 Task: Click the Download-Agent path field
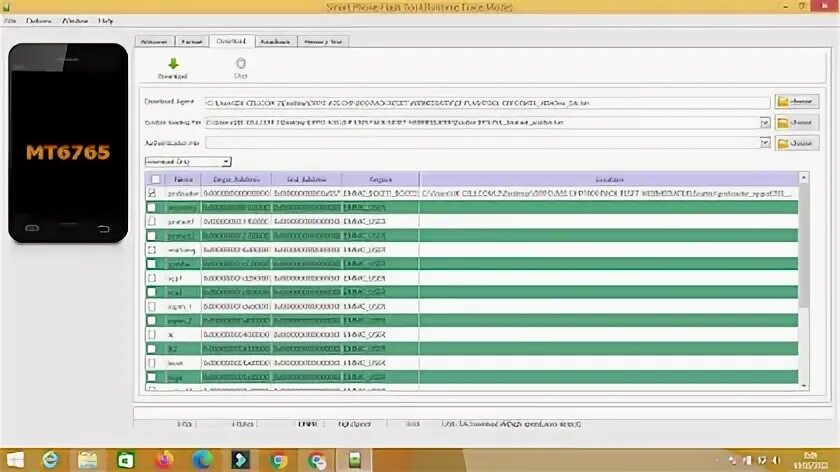[487, 102]
